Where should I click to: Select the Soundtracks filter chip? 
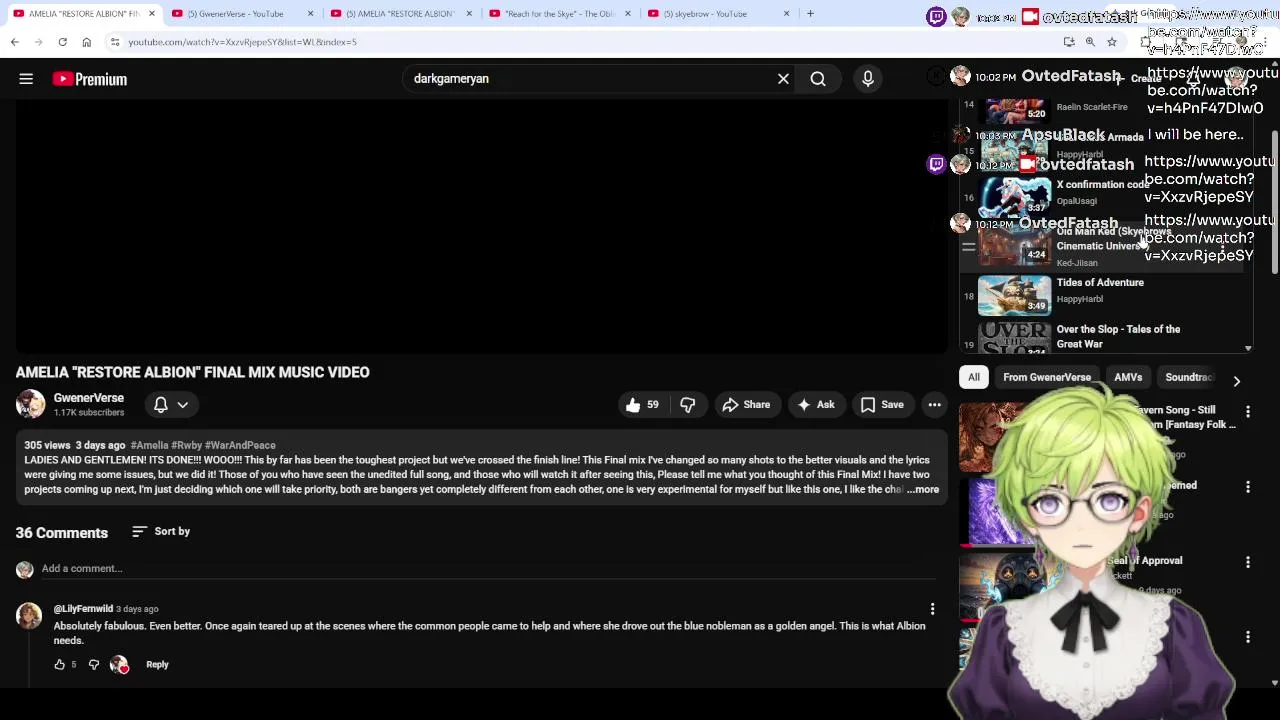point(1188,377)
